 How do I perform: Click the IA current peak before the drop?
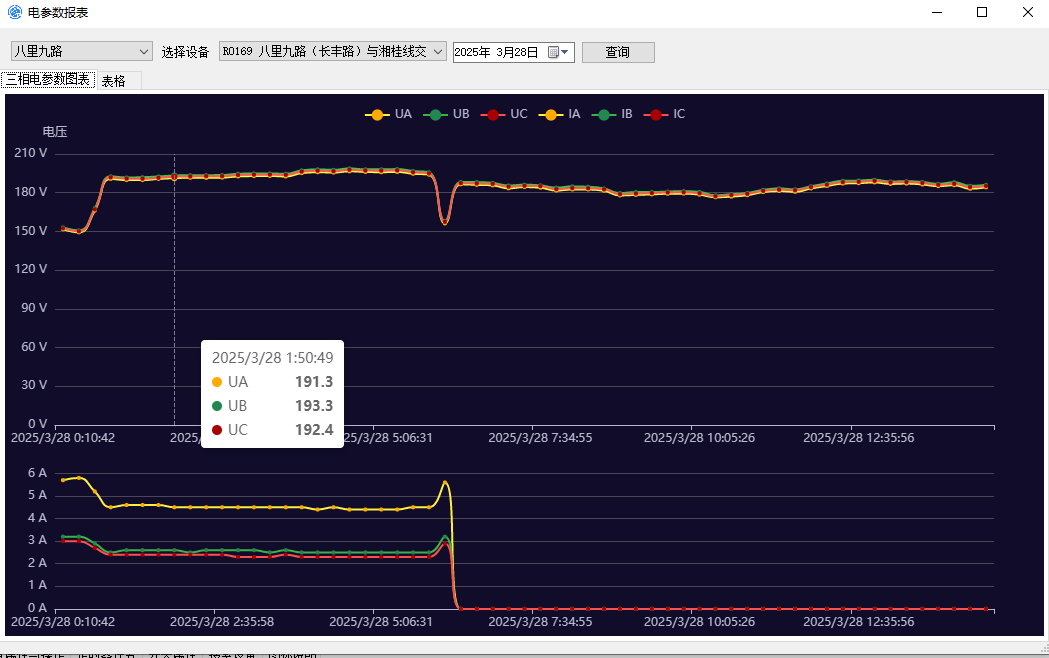445,483
